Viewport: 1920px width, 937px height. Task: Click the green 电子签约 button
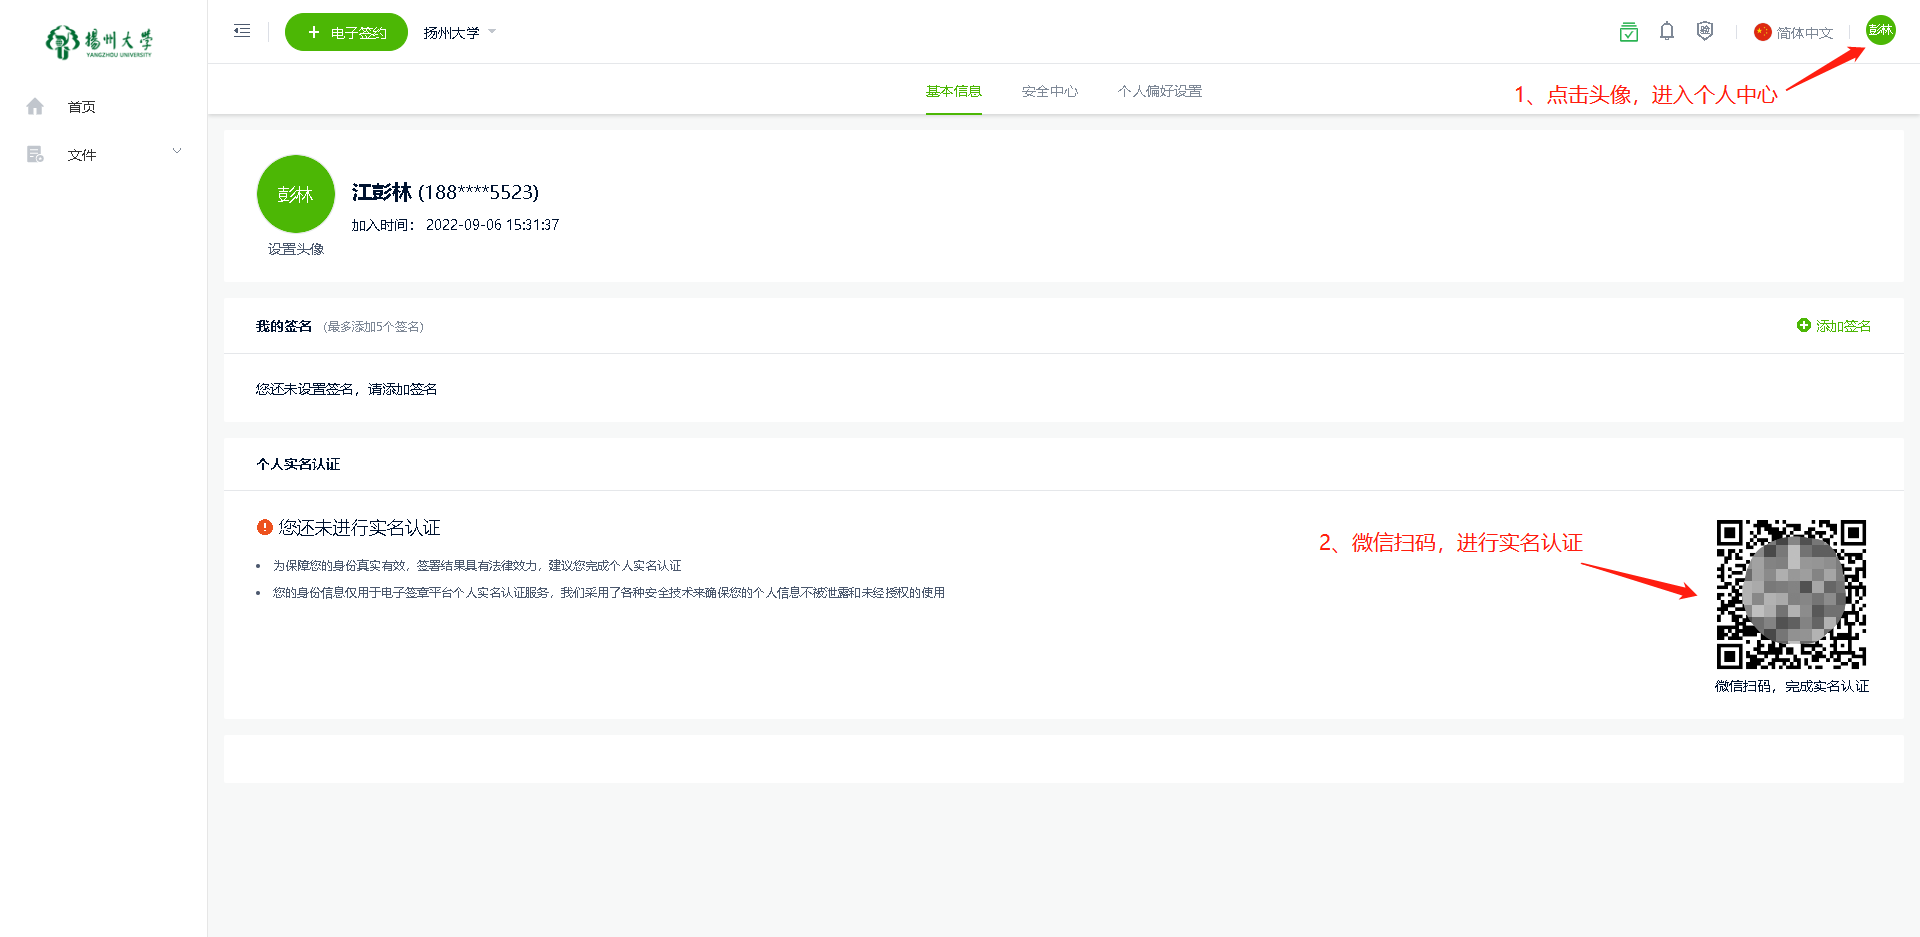coord(346,32)
